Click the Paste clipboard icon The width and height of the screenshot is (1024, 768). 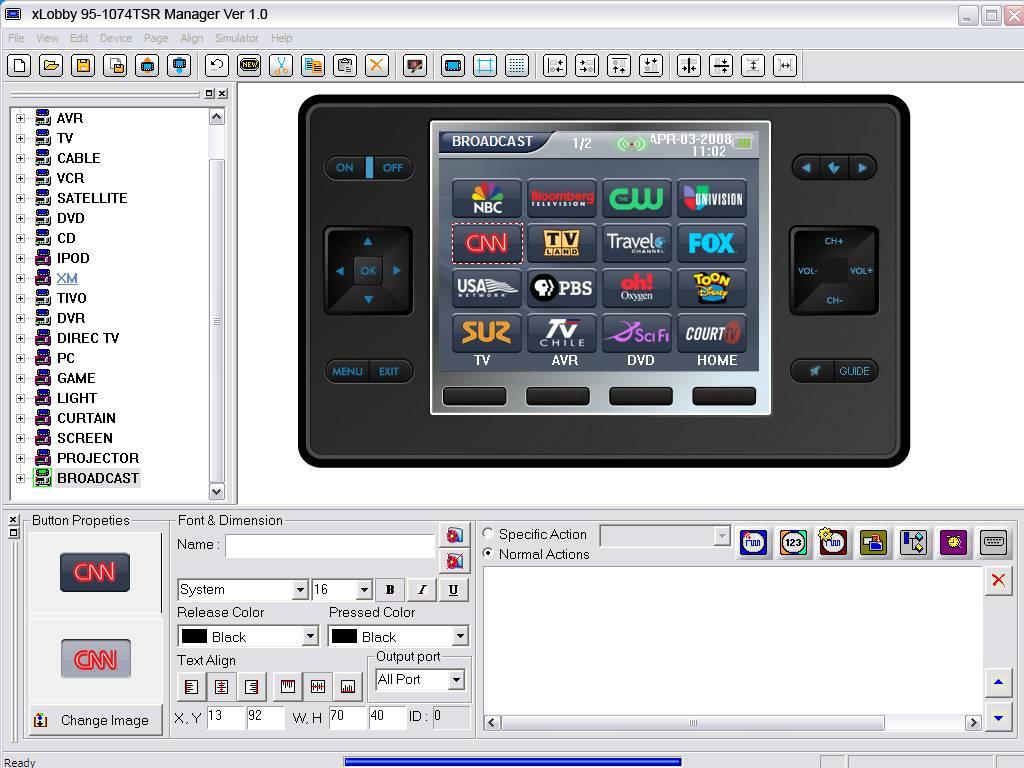(345, 65)
